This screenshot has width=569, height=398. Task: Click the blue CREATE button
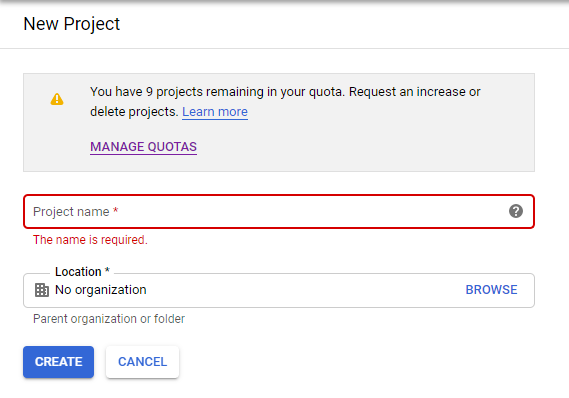tap(58, 362)
